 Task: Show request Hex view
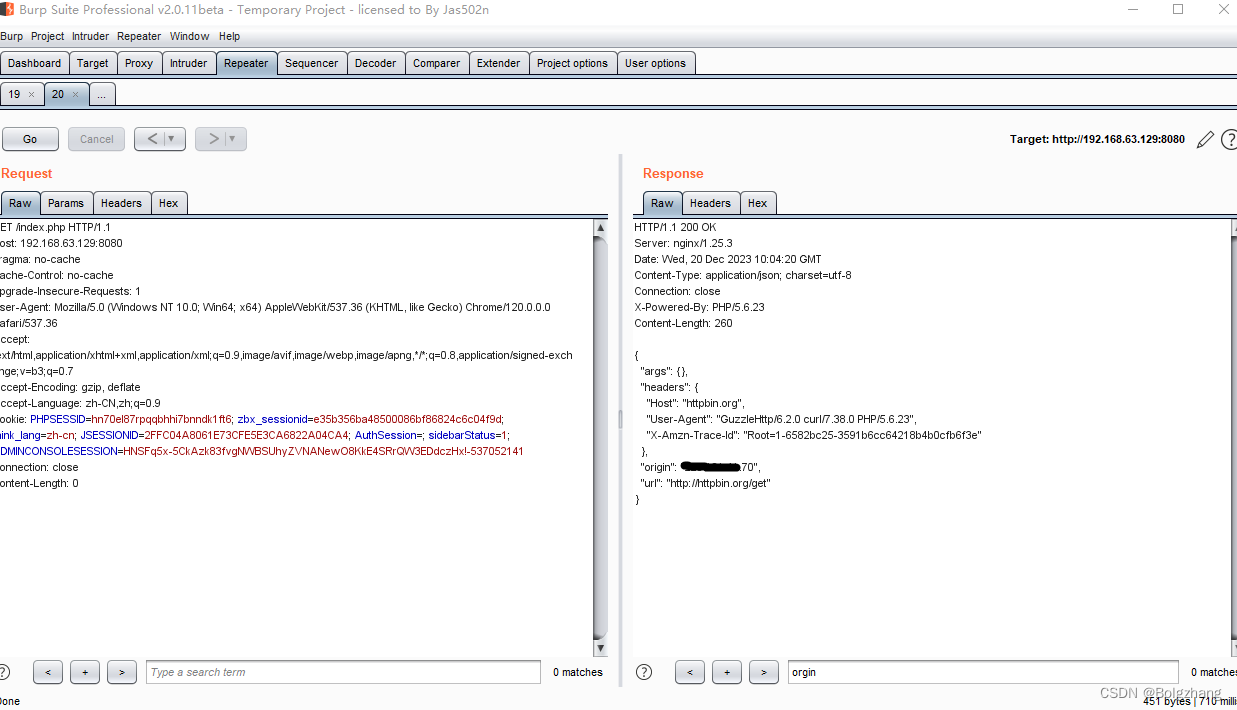click(169, 203)
